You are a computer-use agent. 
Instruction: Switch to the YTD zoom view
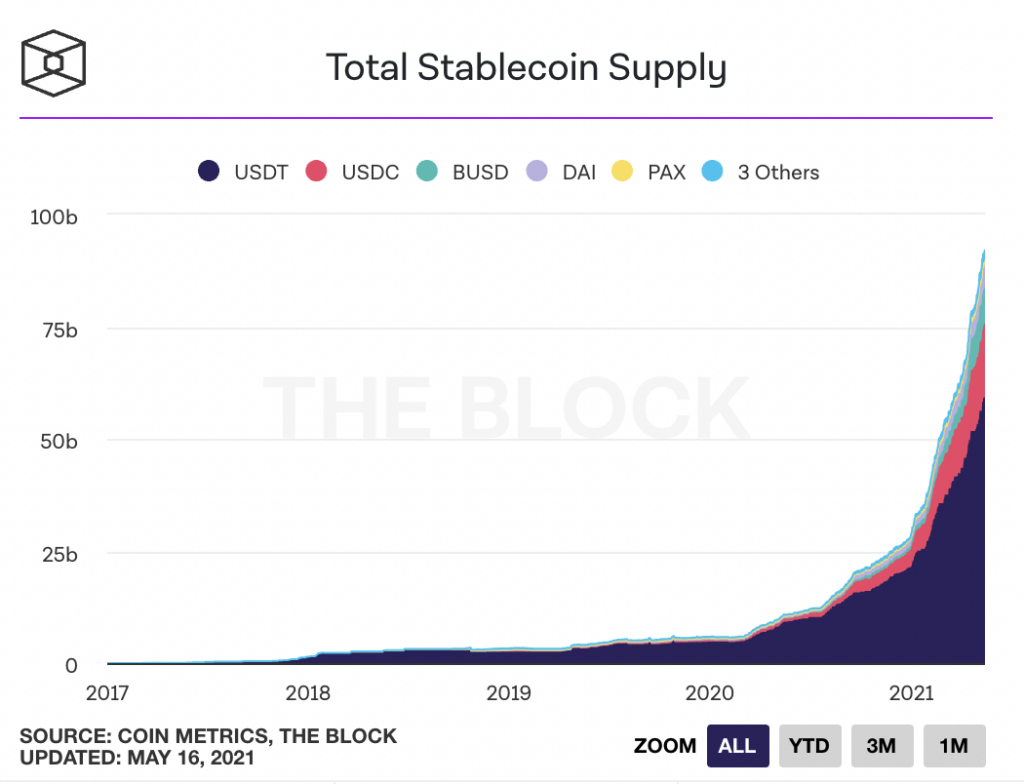[x=810, y=746]
